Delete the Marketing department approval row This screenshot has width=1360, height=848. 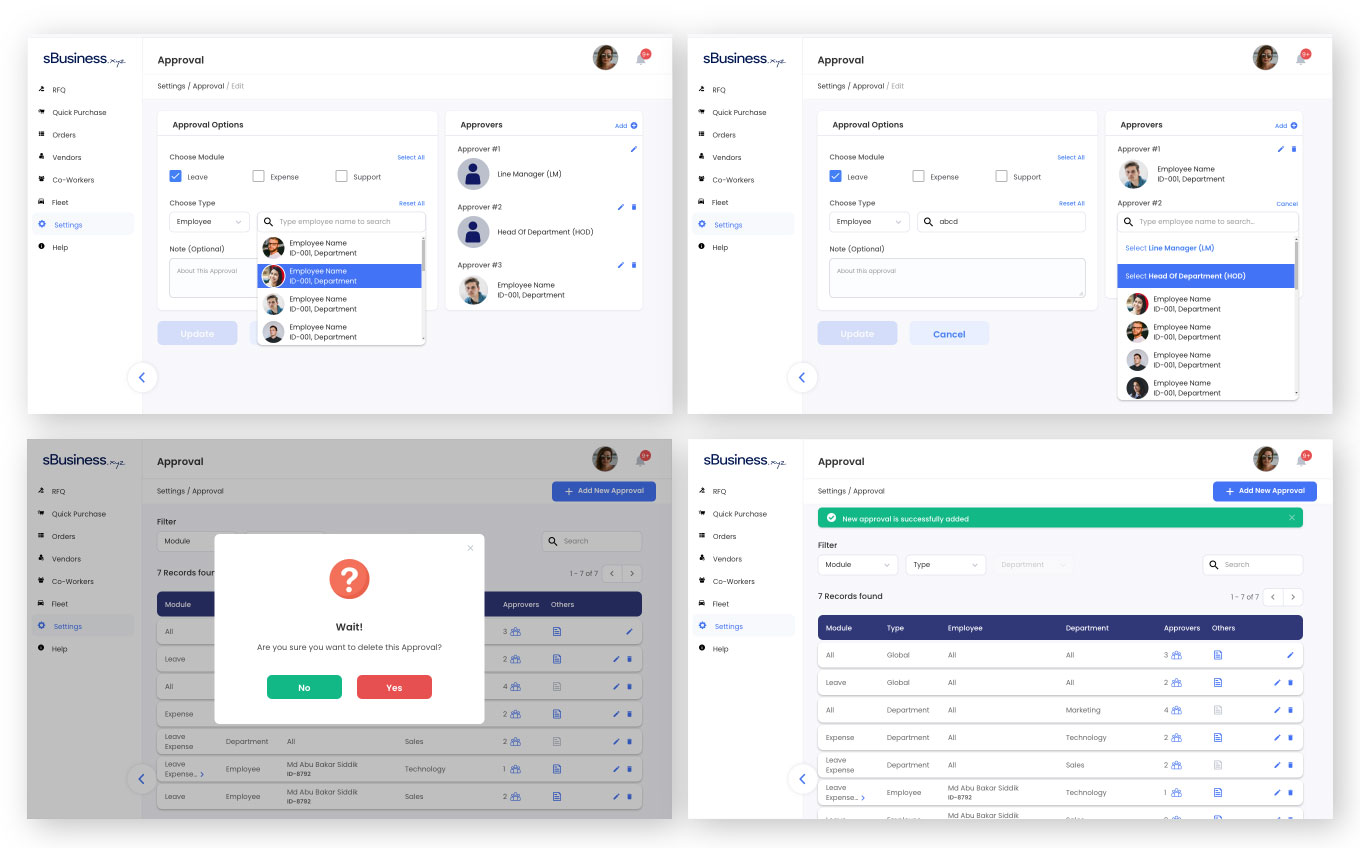click(x=1290, y=710)
